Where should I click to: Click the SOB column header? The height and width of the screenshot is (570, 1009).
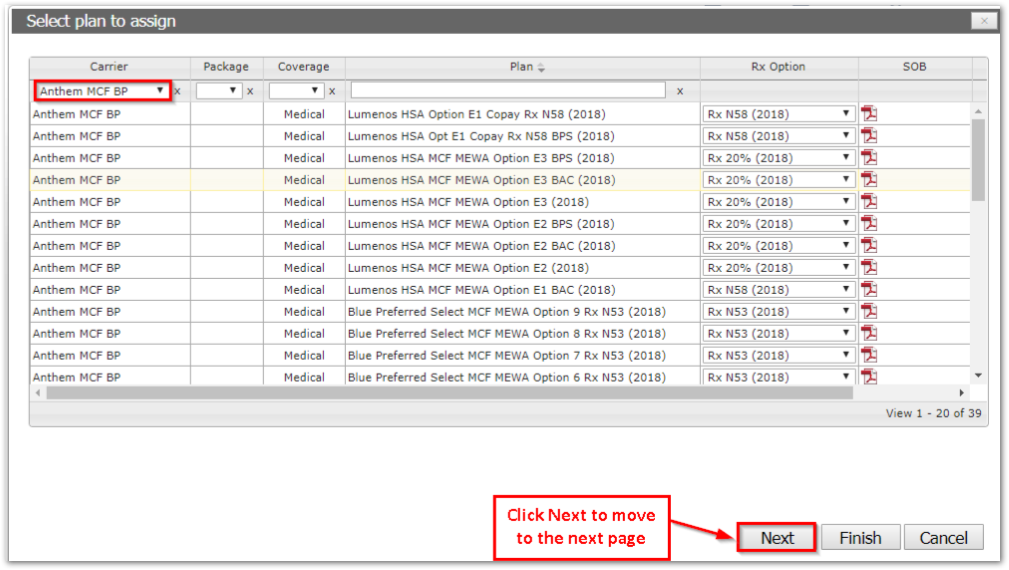pyautogui.click(x=914, y=67)
